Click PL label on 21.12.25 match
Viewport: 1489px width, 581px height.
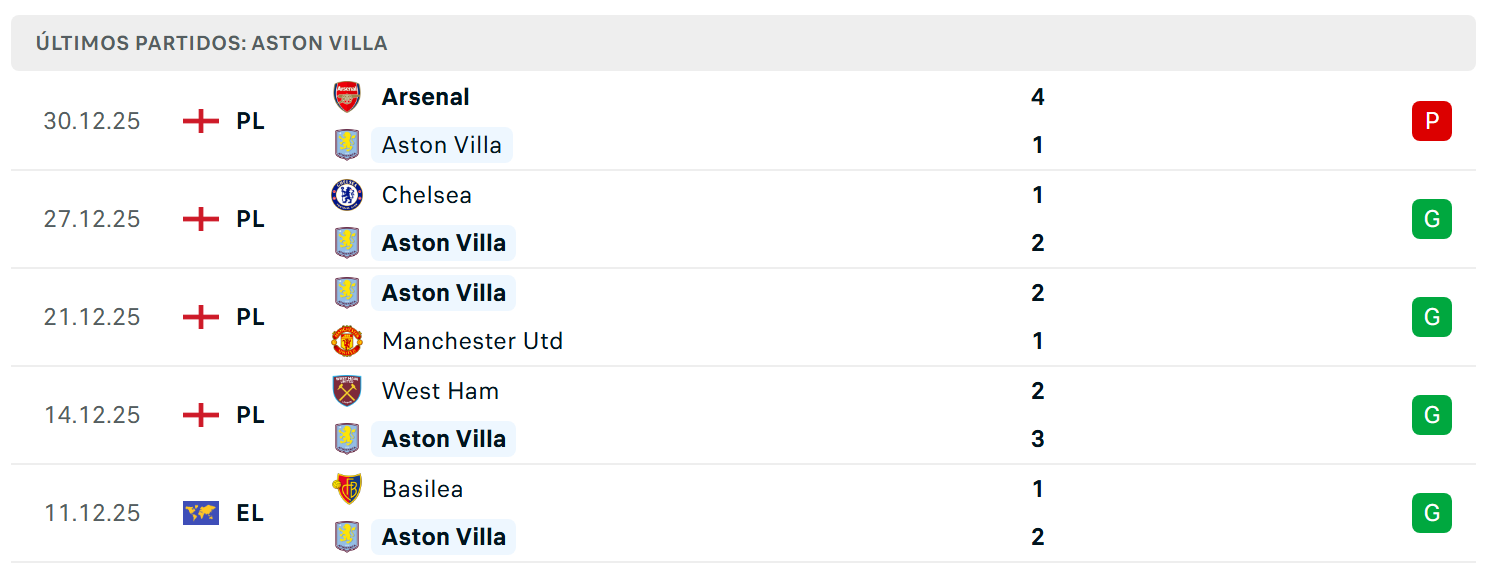point(250,317)
